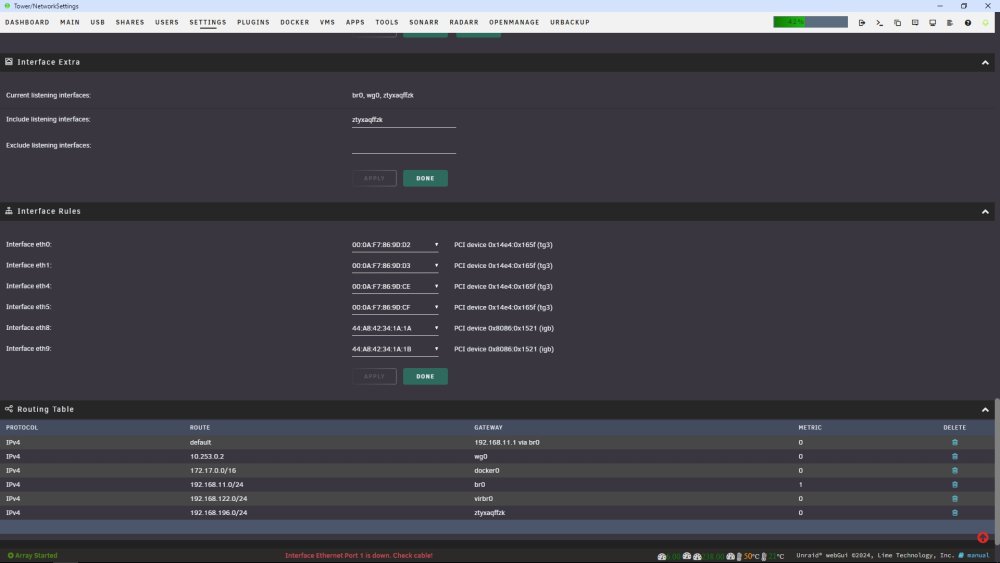Open the Radarr tab
The image size is (1000, 563).
tap(464, 22)
